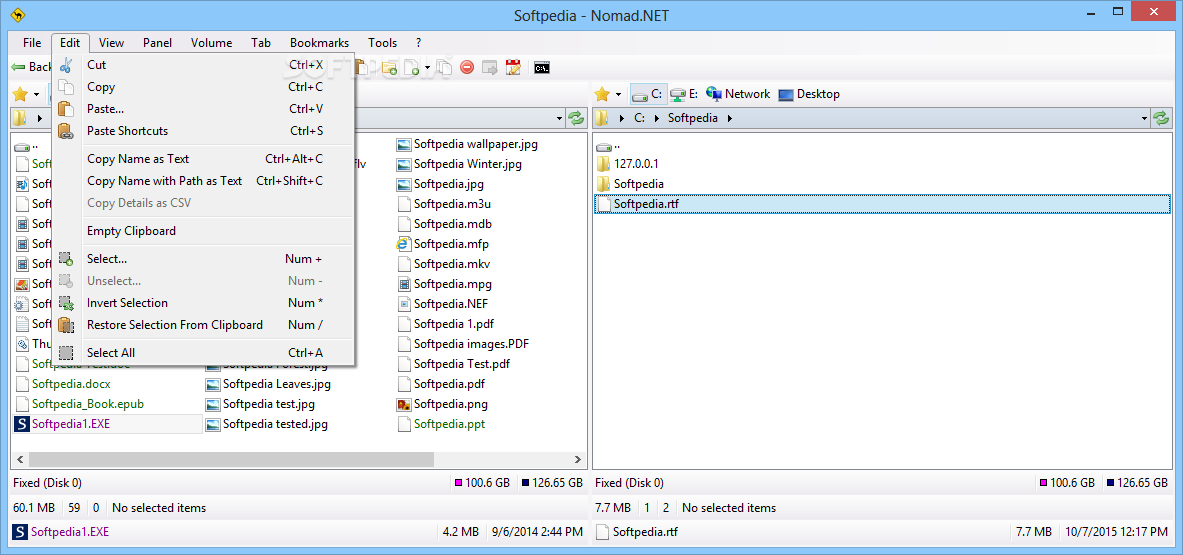Image resolution: width=1183 pixels, height=555 pixels.
Task: Expand the arrow after Softpedia breadcrumb
Action: (730, 118)
